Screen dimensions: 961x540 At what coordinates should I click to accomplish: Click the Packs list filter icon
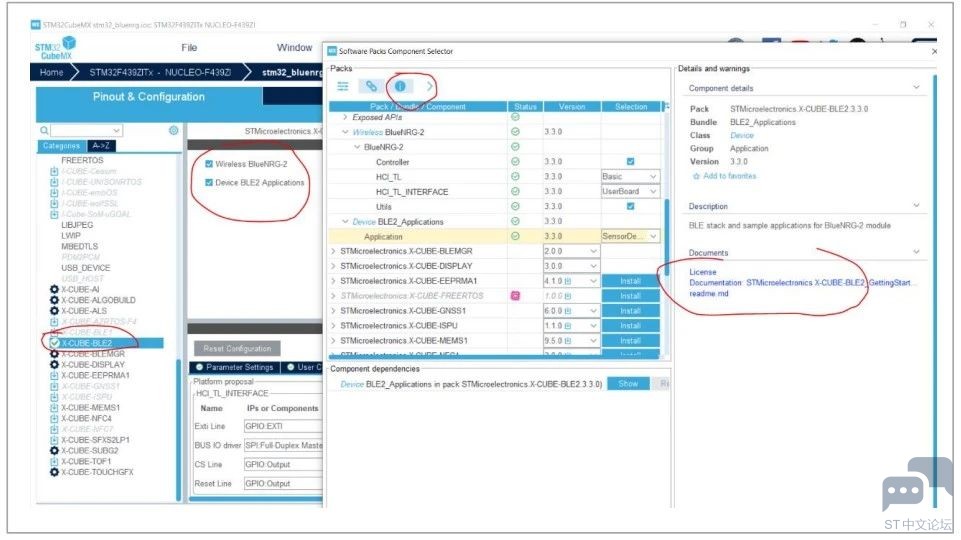(x=343, y=86)
